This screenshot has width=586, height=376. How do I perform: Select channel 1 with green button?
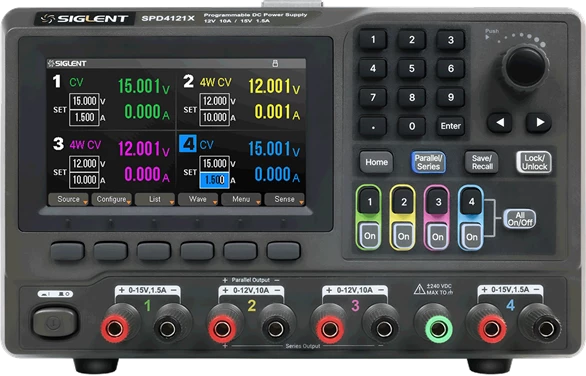[369, 202]
